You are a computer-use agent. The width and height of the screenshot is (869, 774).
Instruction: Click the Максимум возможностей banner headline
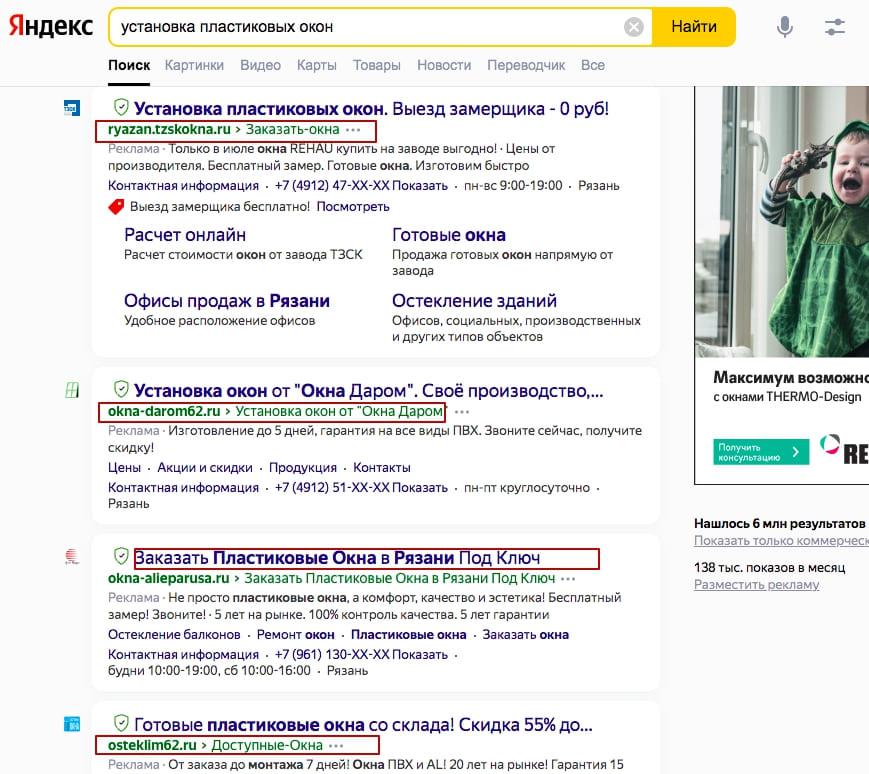(791, 377)
